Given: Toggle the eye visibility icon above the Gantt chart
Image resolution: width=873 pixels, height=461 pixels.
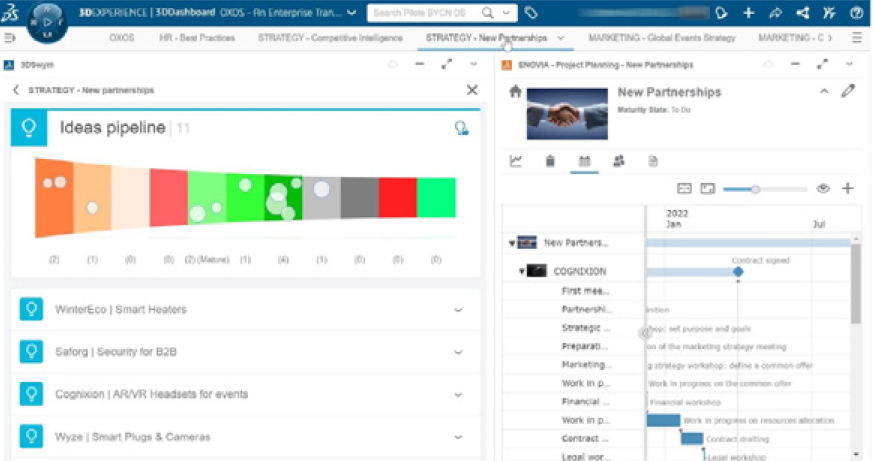Looking at the screenshot, I should pos(823,188).
